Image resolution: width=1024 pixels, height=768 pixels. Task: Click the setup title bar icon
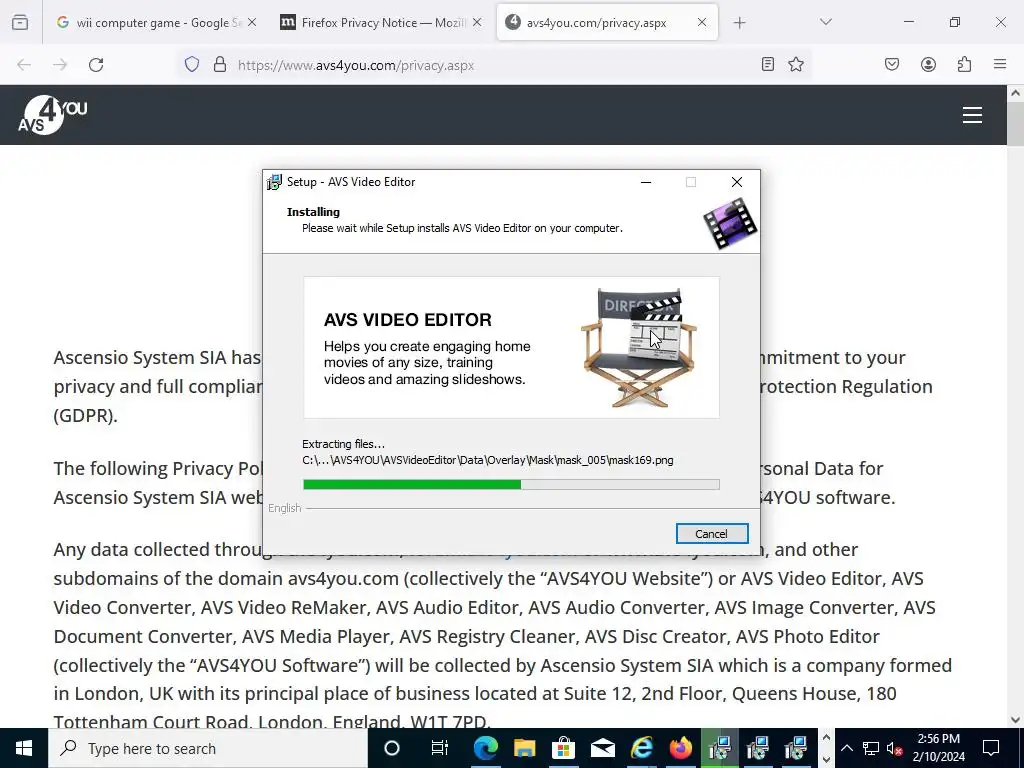[x=274, y=182]
